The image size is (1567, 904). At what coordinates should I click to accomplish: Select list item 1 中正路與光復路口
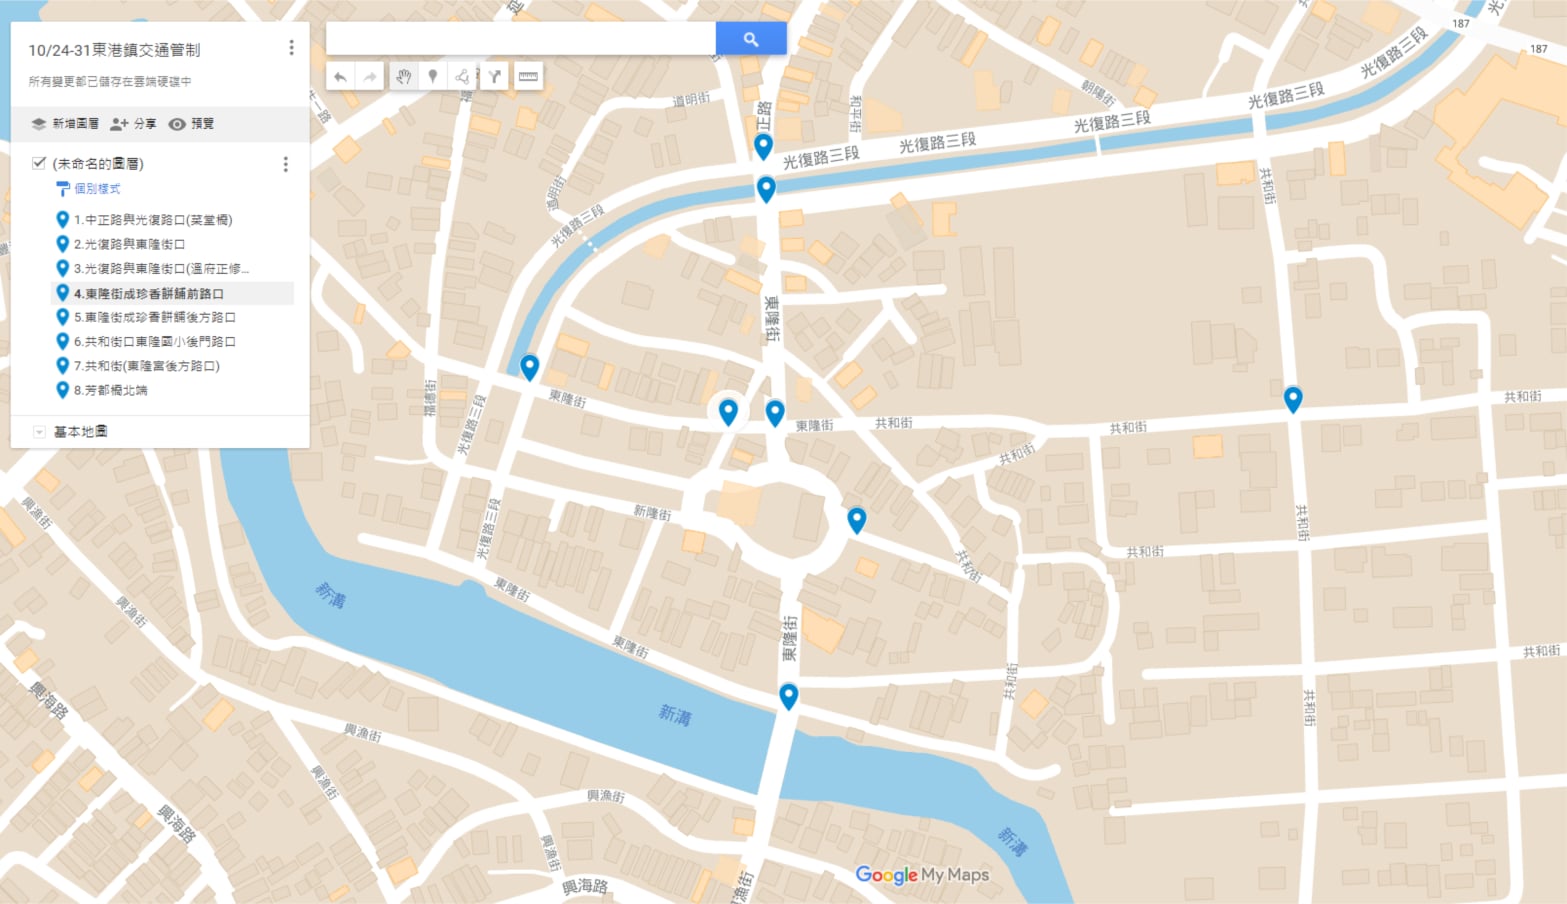click(x=153, y=219)
